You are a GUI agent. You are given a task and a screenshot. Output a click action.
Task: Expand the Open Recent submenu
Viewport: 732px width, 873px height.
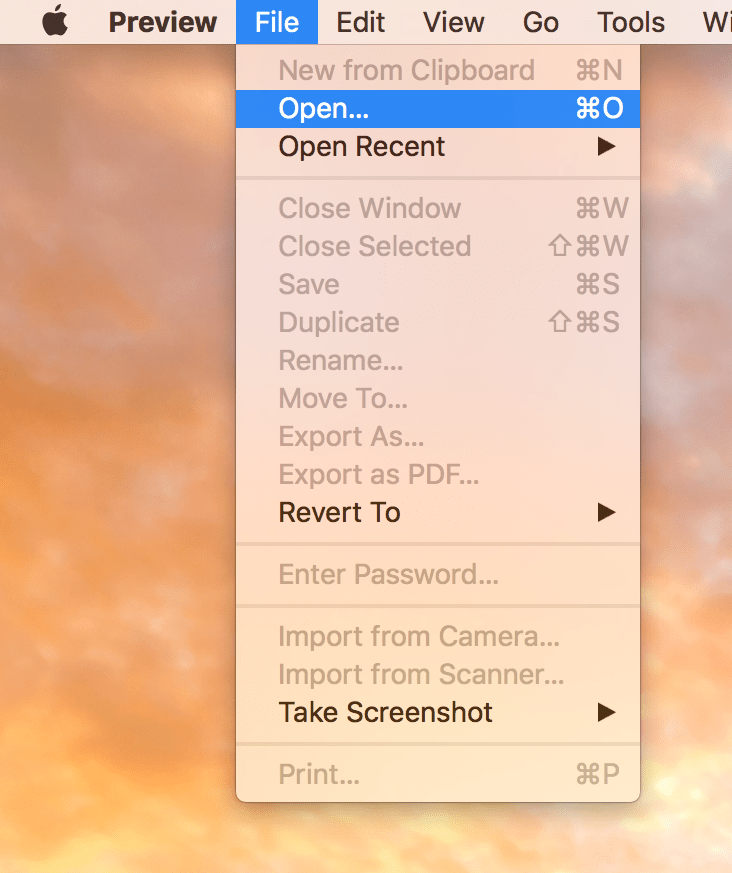[438, 147]
